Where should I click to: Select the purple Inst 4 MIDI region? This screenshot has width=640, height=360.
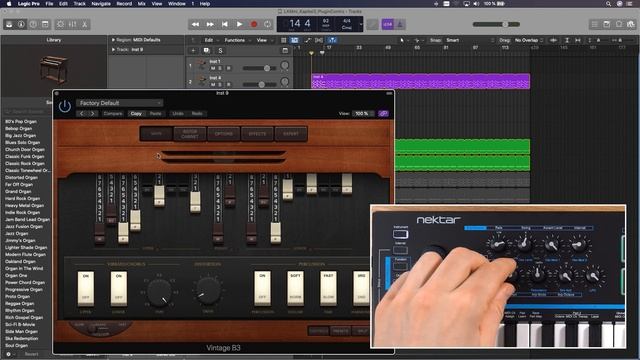point(420,81)
